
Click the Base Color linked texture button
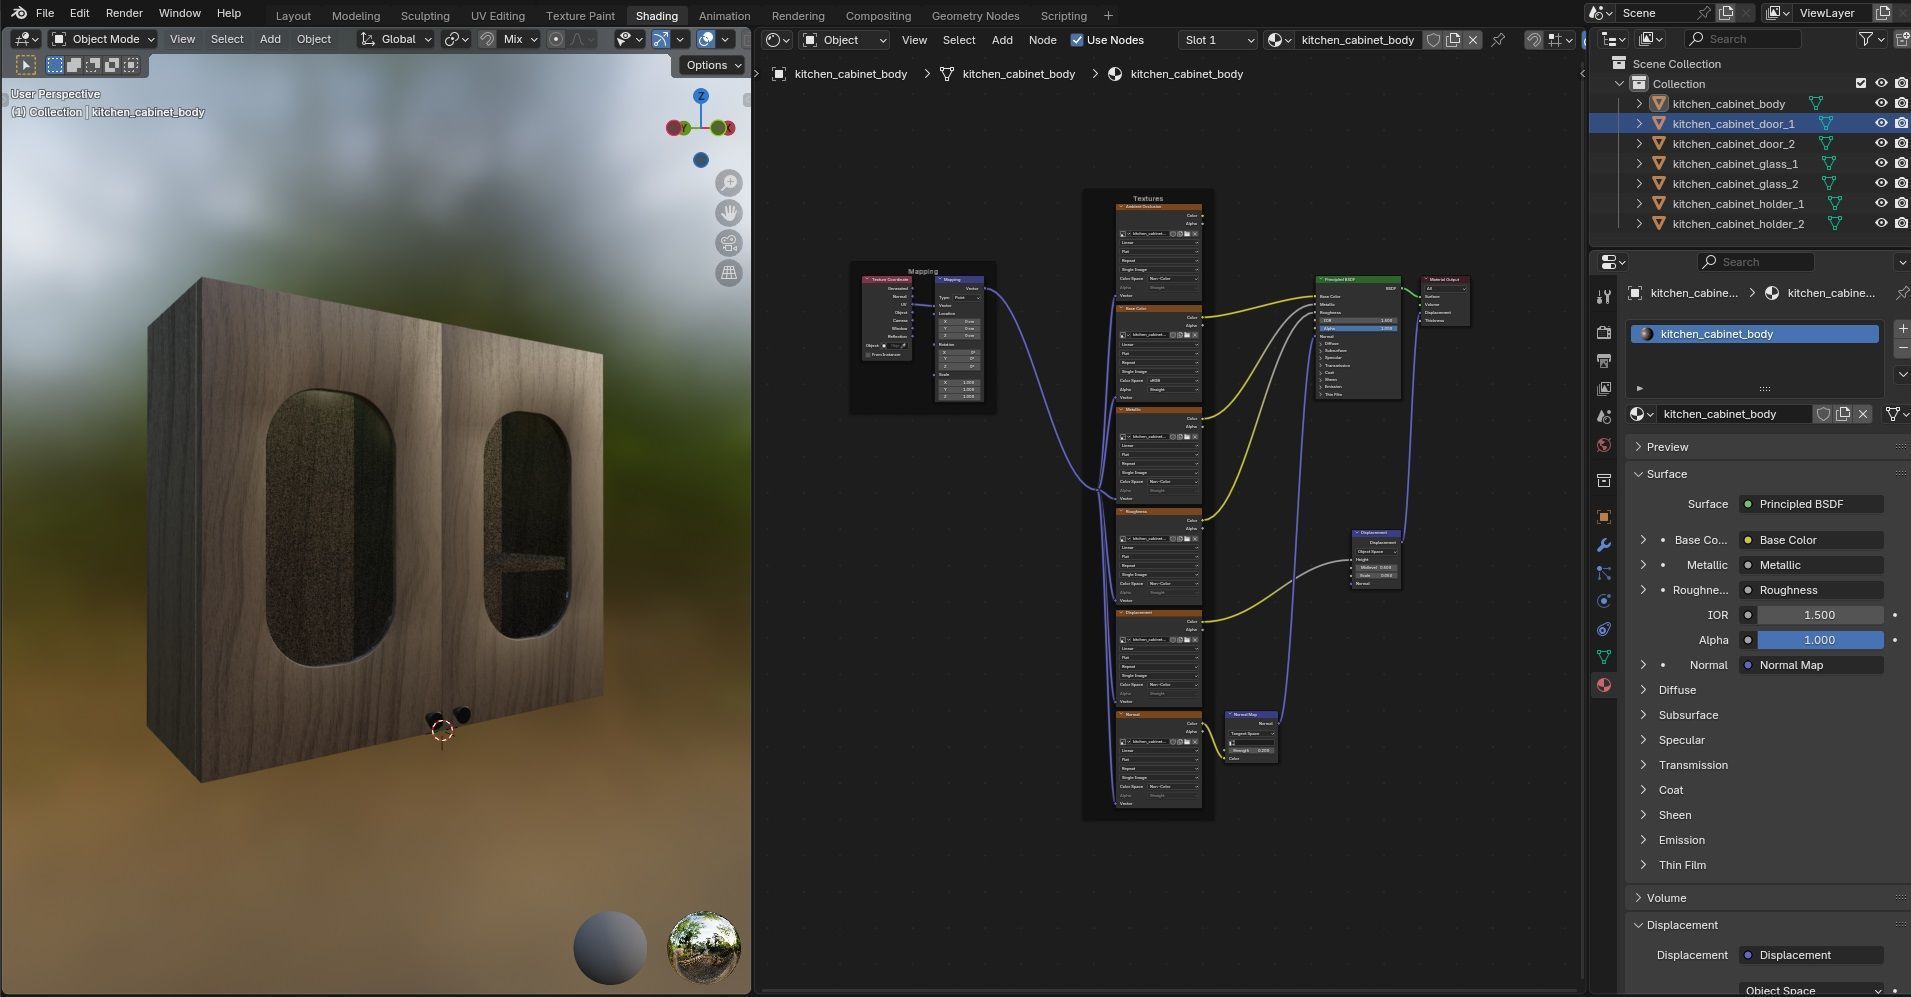[1811, 540]
